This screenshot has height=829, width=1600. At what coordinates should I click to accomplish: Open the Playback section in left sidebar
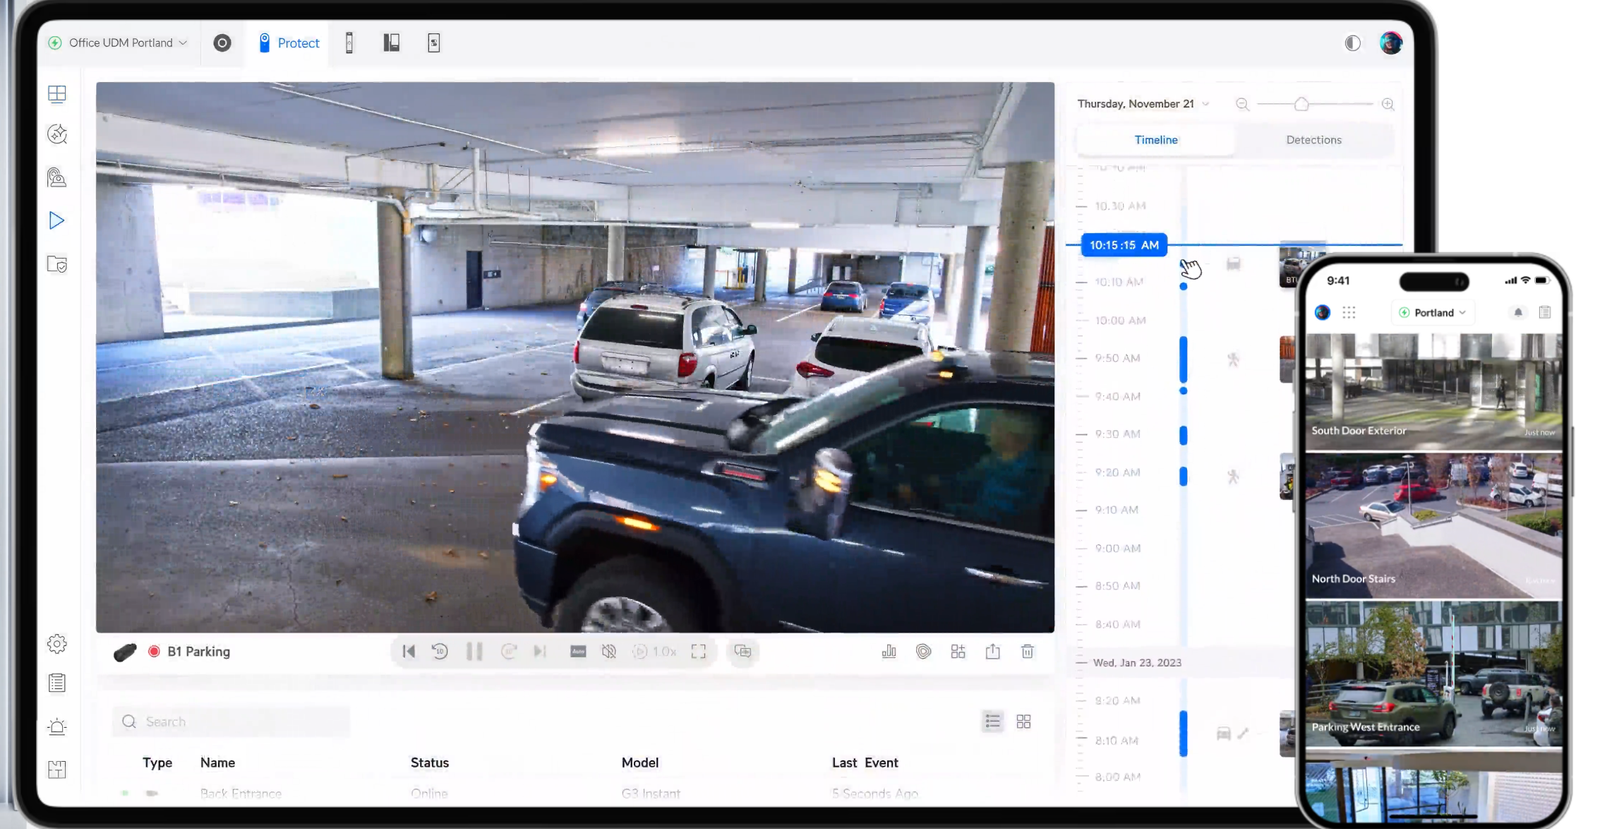point(57,221)
